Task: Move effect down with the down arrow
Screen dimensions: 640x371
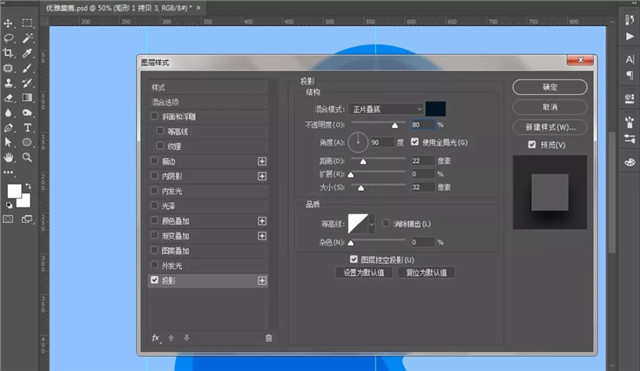Action: pyautogui.click(x=187, y=338)
